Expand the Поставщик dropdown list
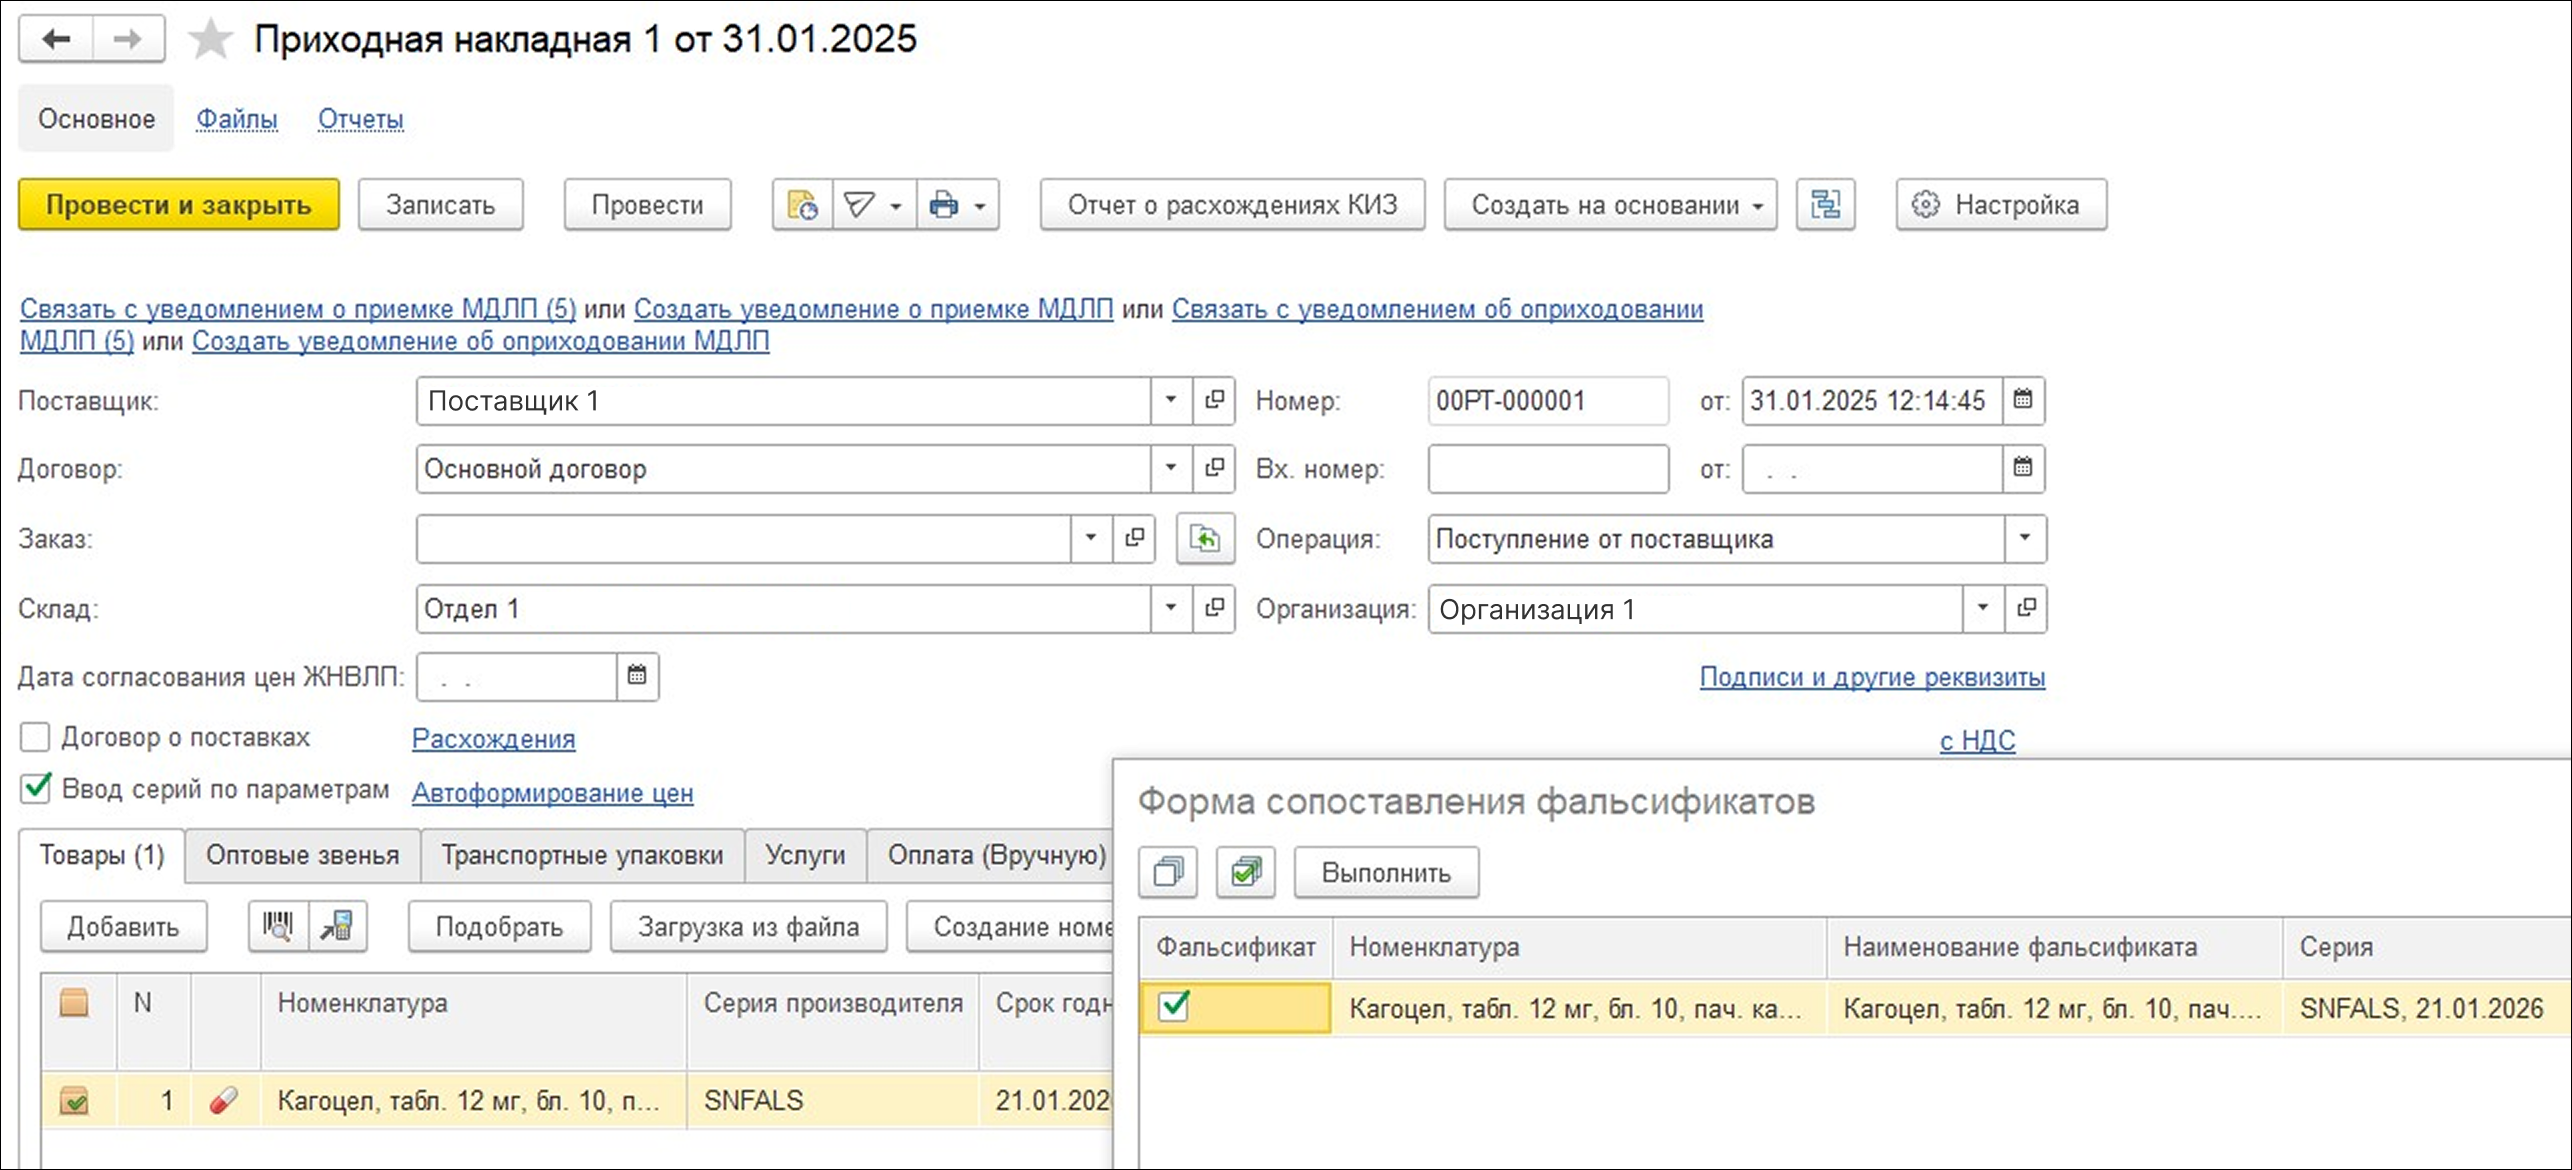 1170,400
